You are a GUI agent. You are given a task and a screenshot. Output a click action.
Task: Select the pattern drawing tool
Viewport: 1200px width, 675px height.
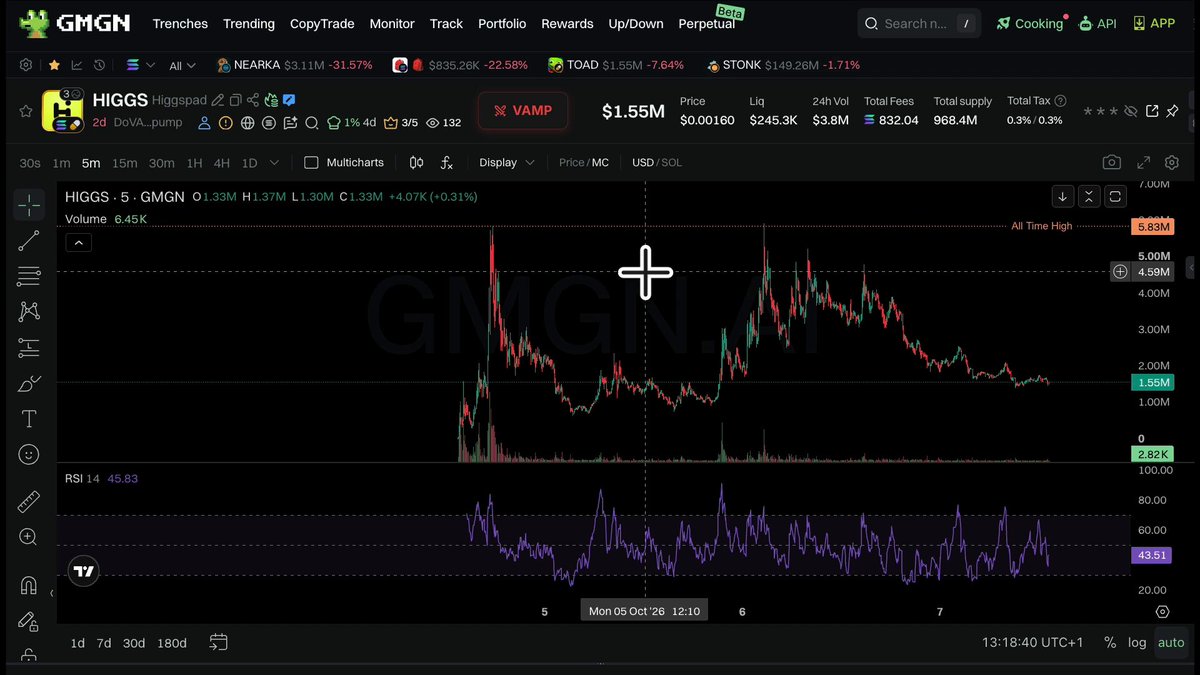click(x=29, y=311)
